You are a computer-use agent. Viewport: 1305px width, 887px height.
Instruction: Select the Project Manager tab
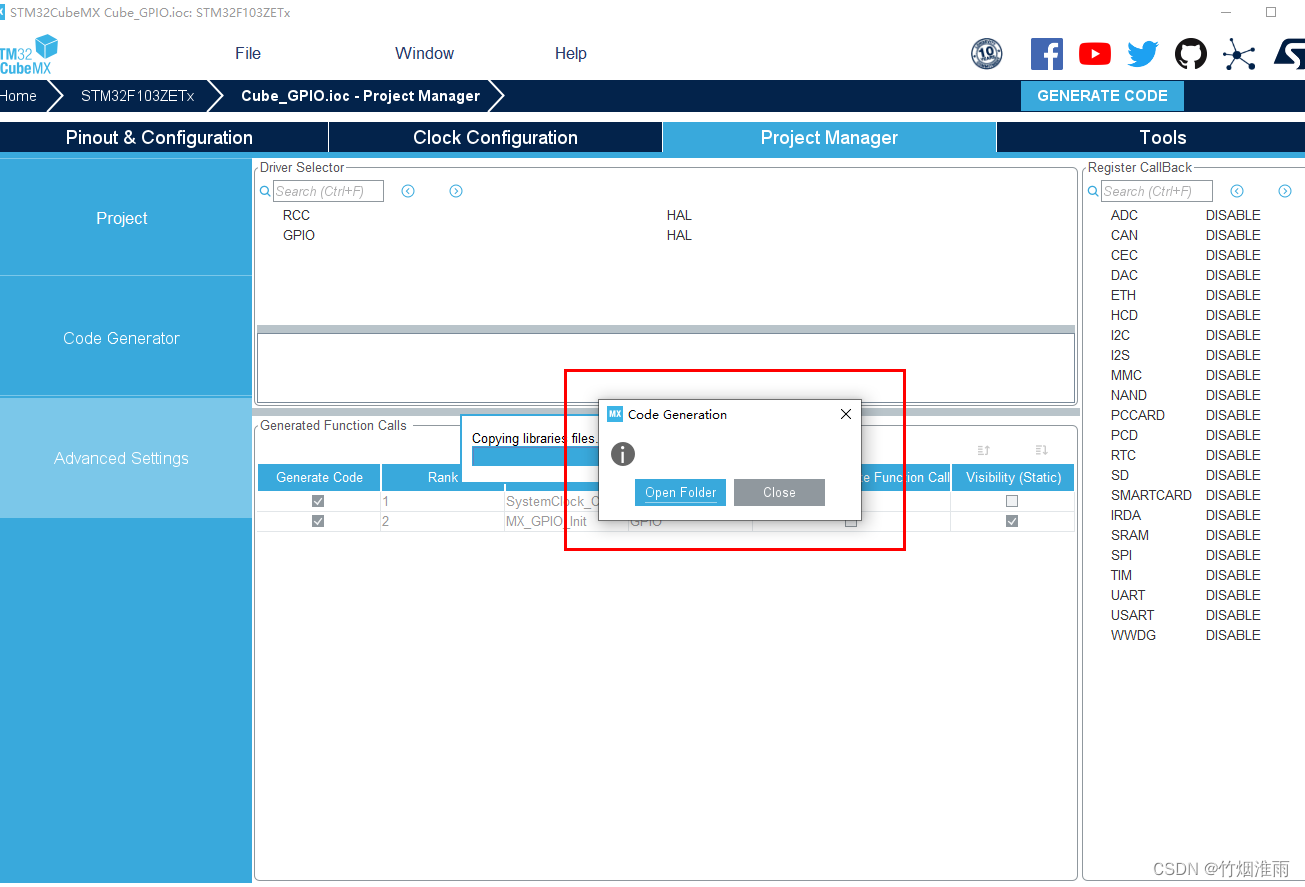[x=829, y=138]
